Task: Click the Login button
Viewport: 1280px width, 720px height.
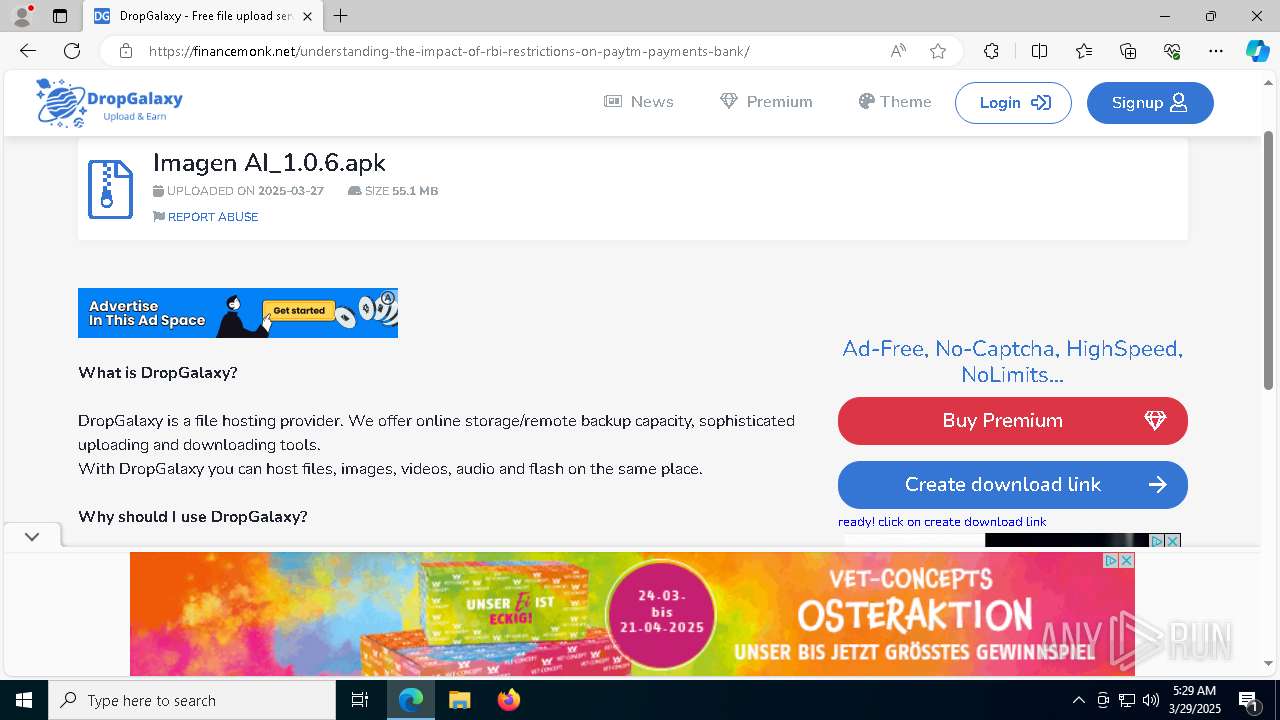Action: point(1013,103)
